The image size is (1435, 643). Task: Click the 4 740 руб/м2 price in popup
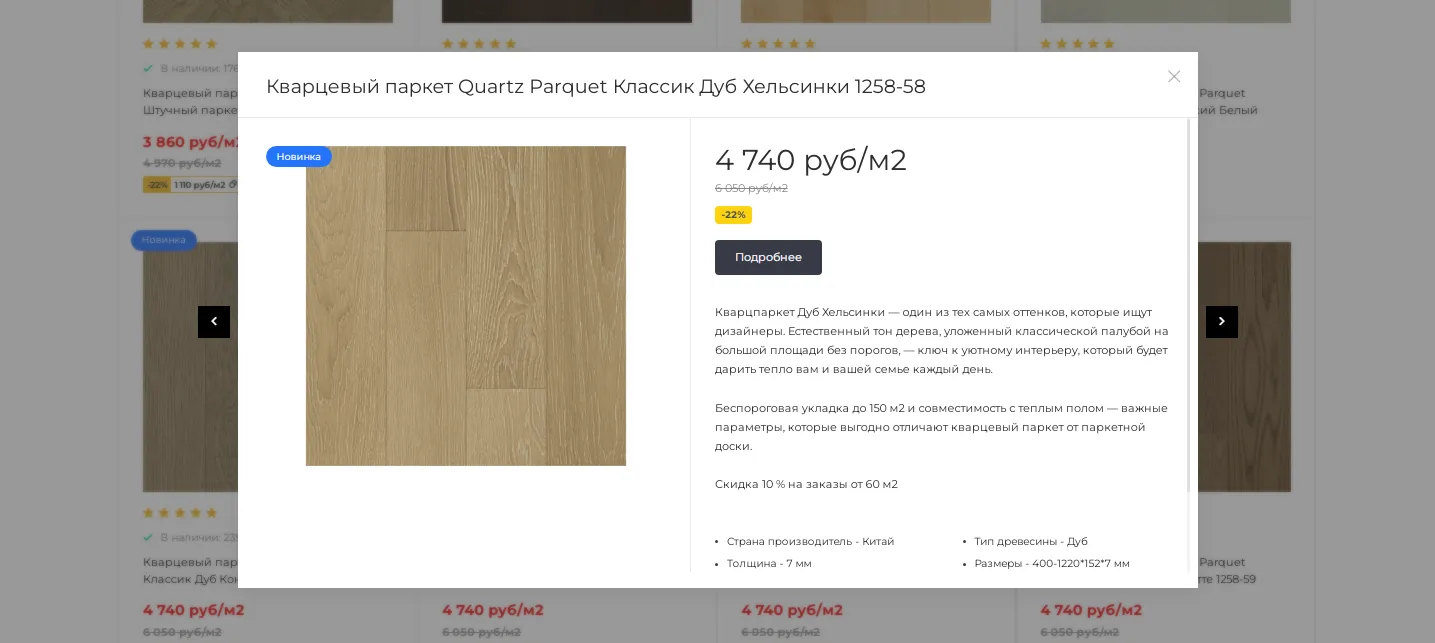(811, 160)
